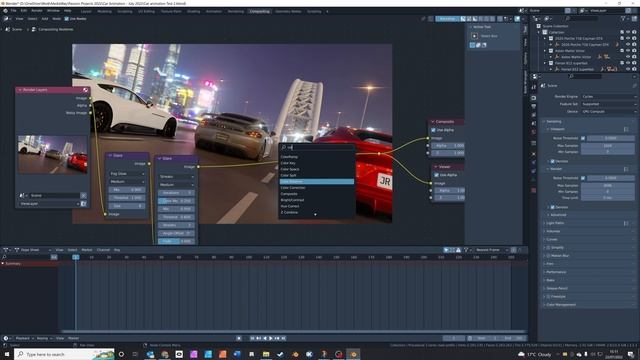Viewport: 640px width, 360px height.
Task: Click the Render Layers node thumbnail preview
Action: (52, 154)
